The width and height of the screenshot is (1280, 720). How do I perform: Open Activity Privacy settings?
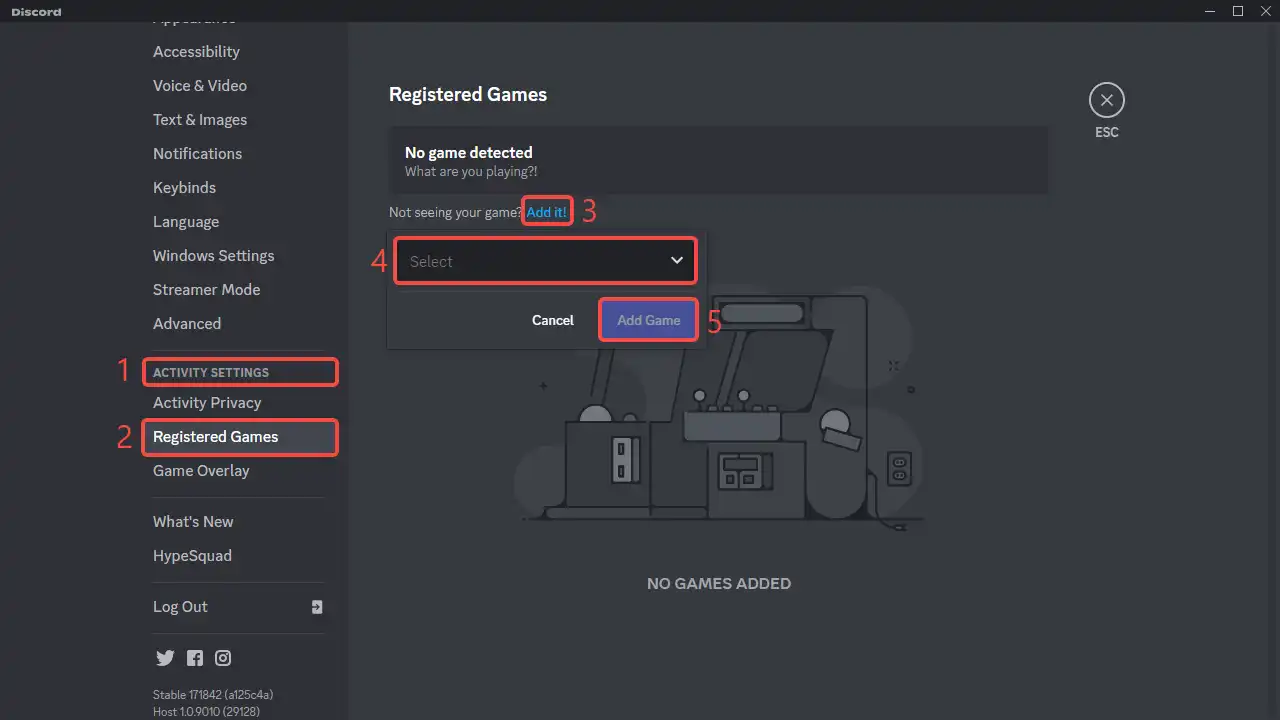point(207,403)
